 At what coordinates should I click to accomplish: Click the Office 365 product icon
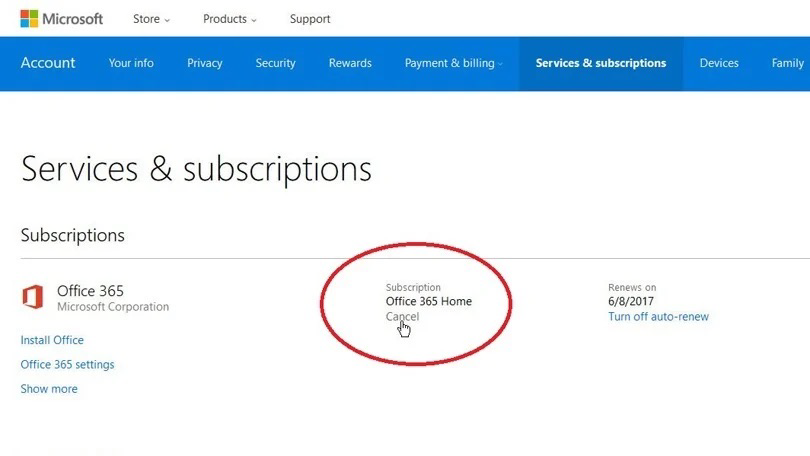[33, 297]
